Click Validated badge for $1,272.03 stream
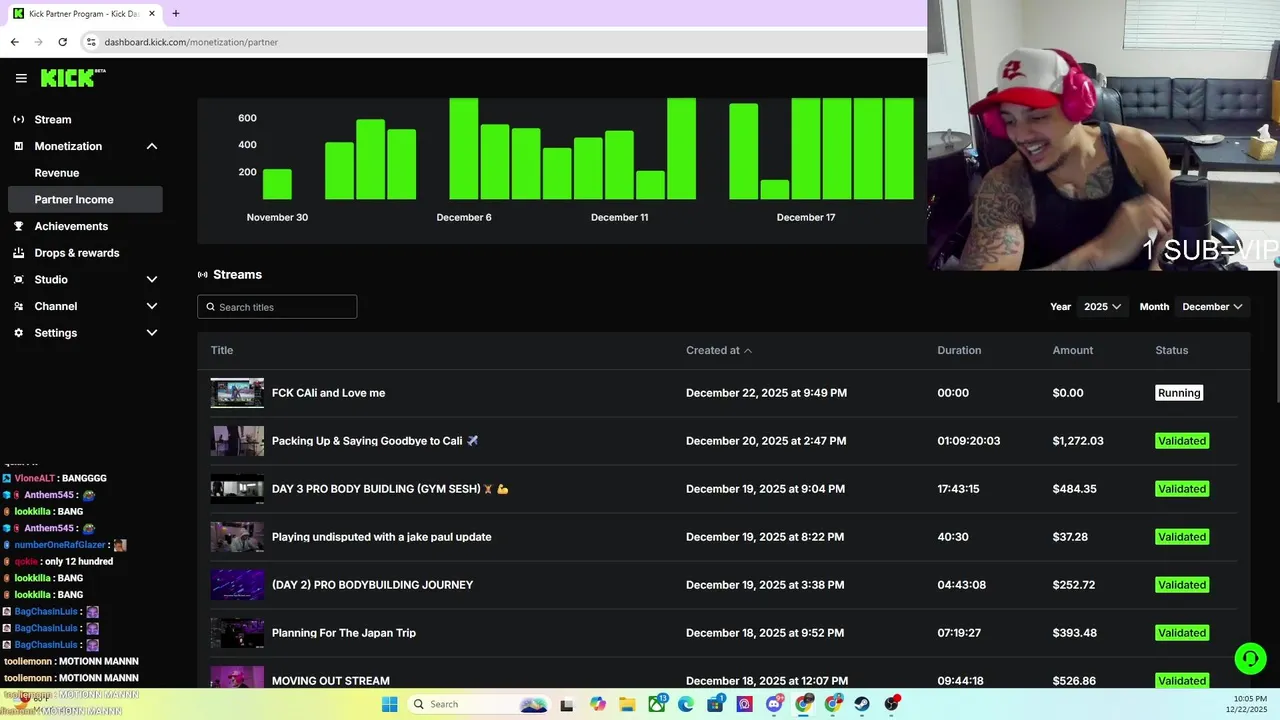The width and height of the screenshot is (1280, 720). (x=1182, y=441)
